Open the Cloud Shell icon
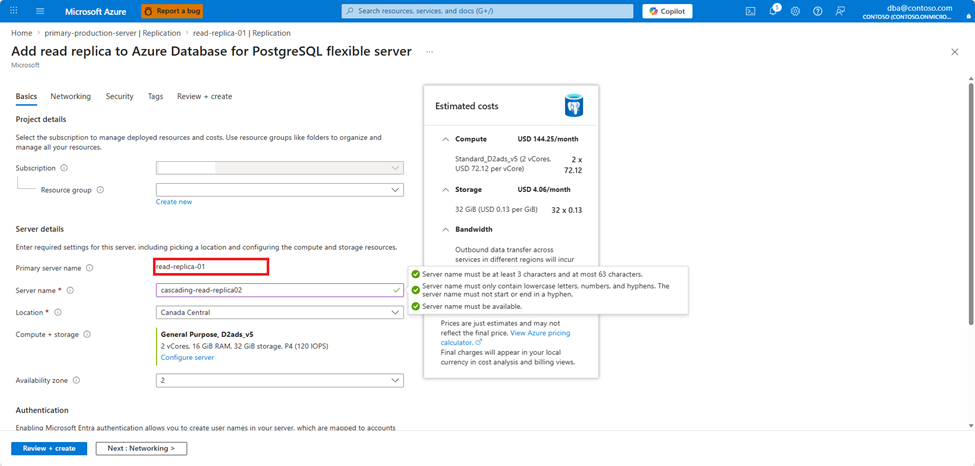The image size is (975, 466). click(x=751, y=11)
